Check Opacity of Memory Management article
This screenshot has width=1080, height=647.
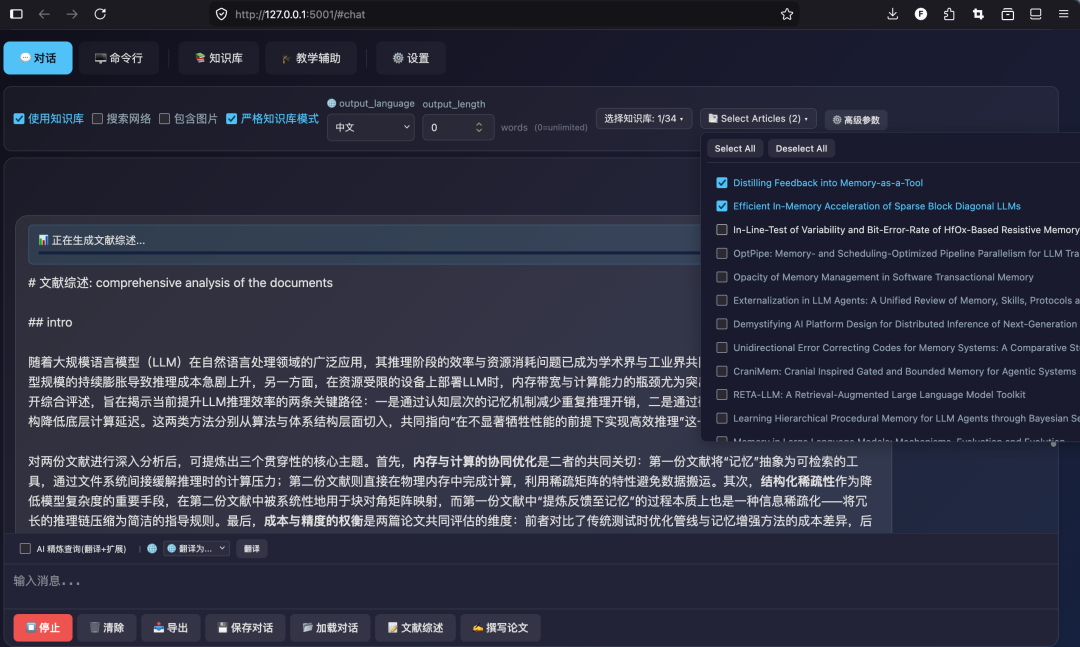click(722, 277)
